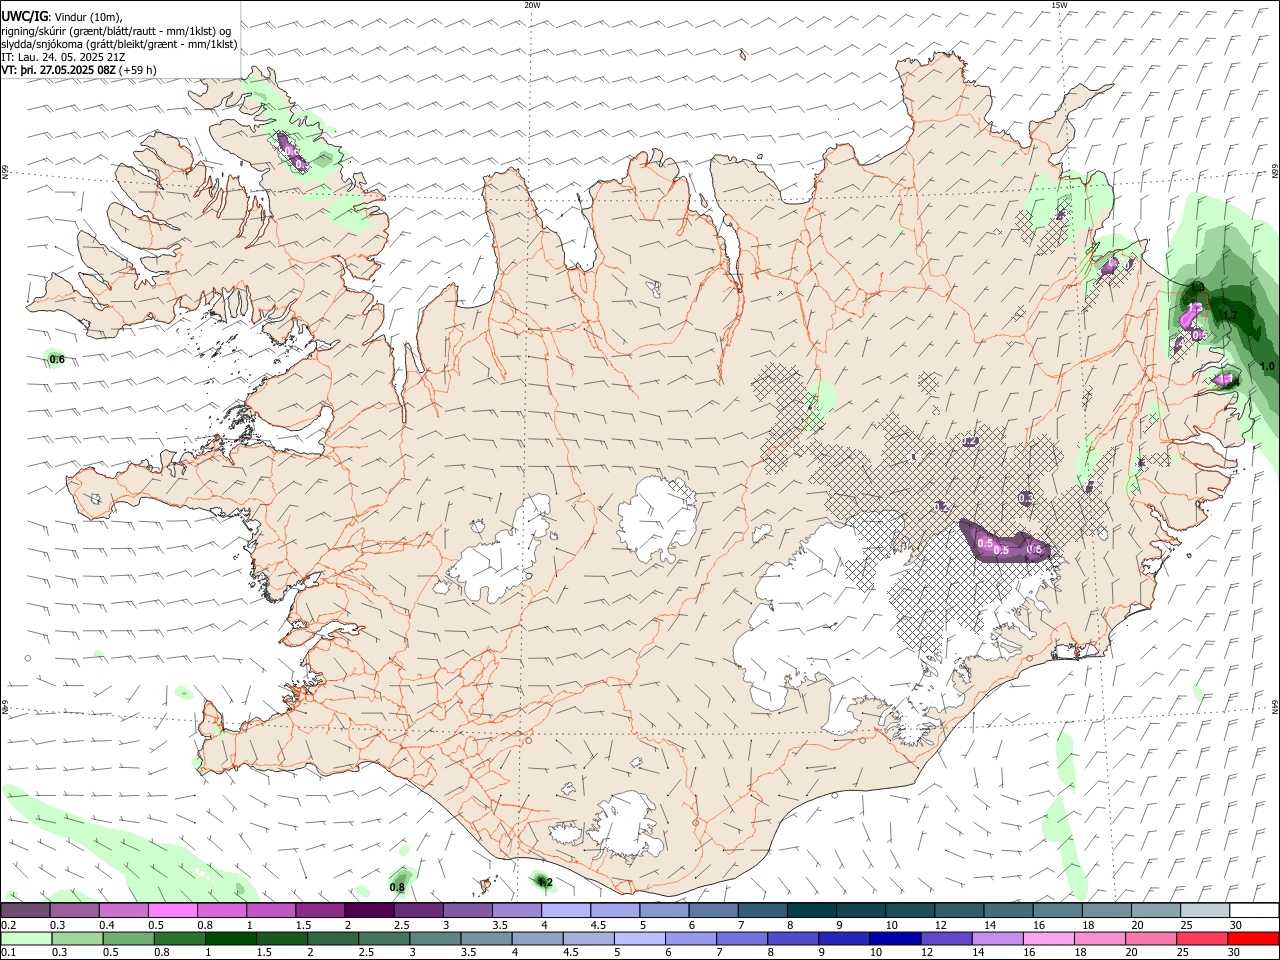Viewport: 1280px width, 960px height.
Task: Pick the pale green 0.1 swatch in lower legend
Action: (x=25, y=939)
